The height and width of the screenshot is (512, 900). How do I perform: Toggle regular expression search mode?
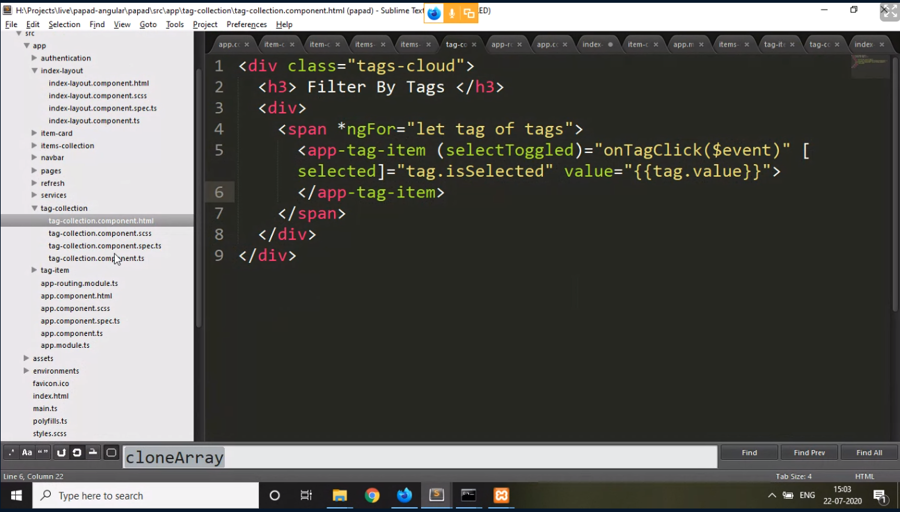point(11,453)
